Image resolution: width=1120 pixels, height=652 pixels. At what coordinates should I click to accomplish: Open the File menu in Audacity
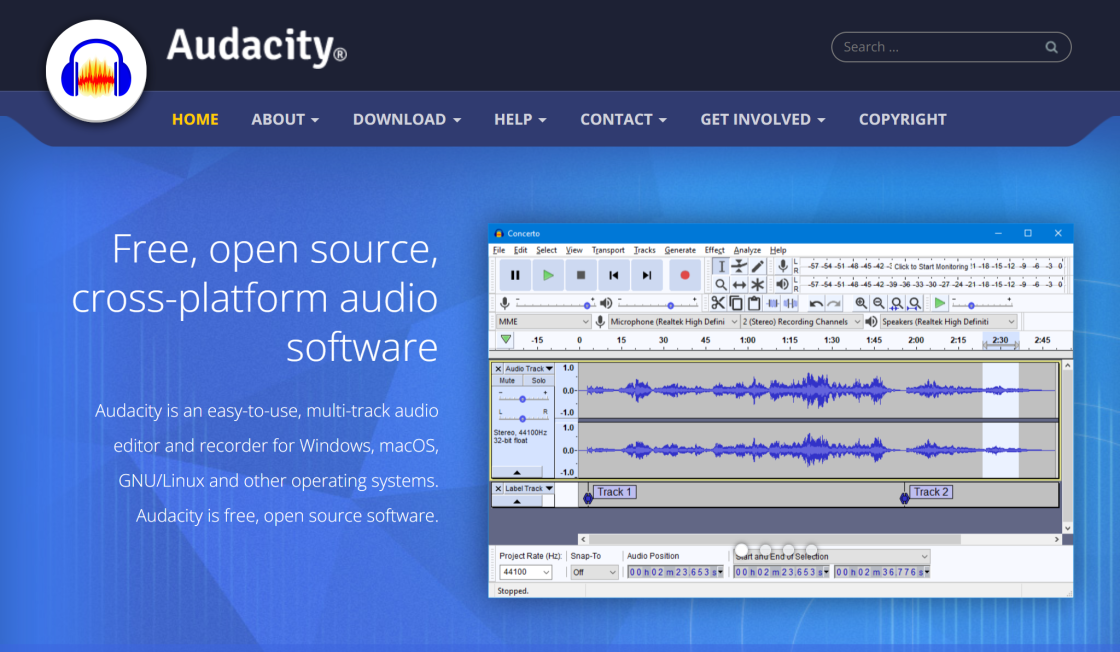[x=499, y=250]
